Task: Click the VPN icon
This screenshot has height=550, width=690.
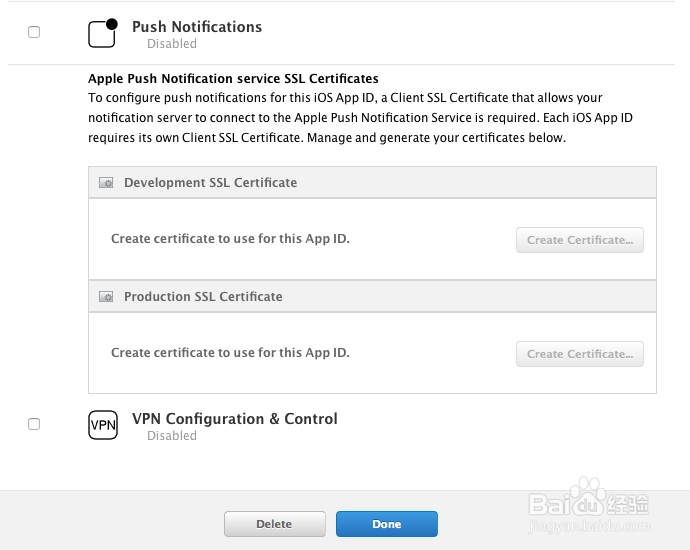Action: (103, 425)
